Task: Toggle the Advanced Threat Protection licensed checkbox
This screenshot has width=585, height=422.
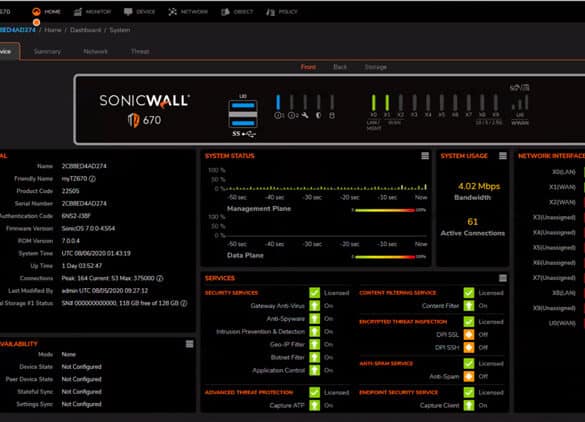Action: coord(315,393)
